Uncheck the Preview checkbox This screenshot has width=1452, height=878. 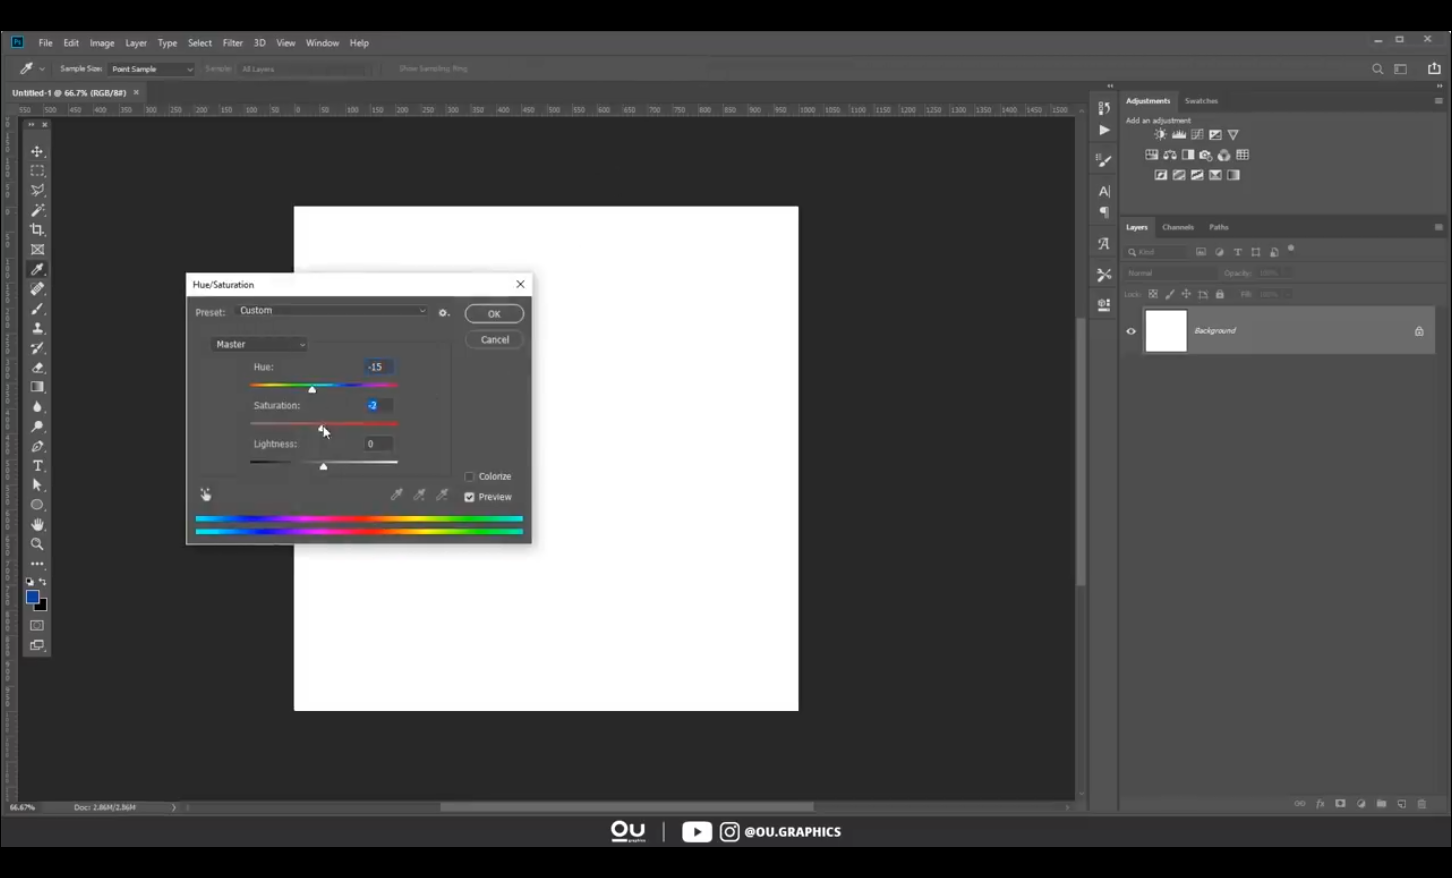(469, 497)
